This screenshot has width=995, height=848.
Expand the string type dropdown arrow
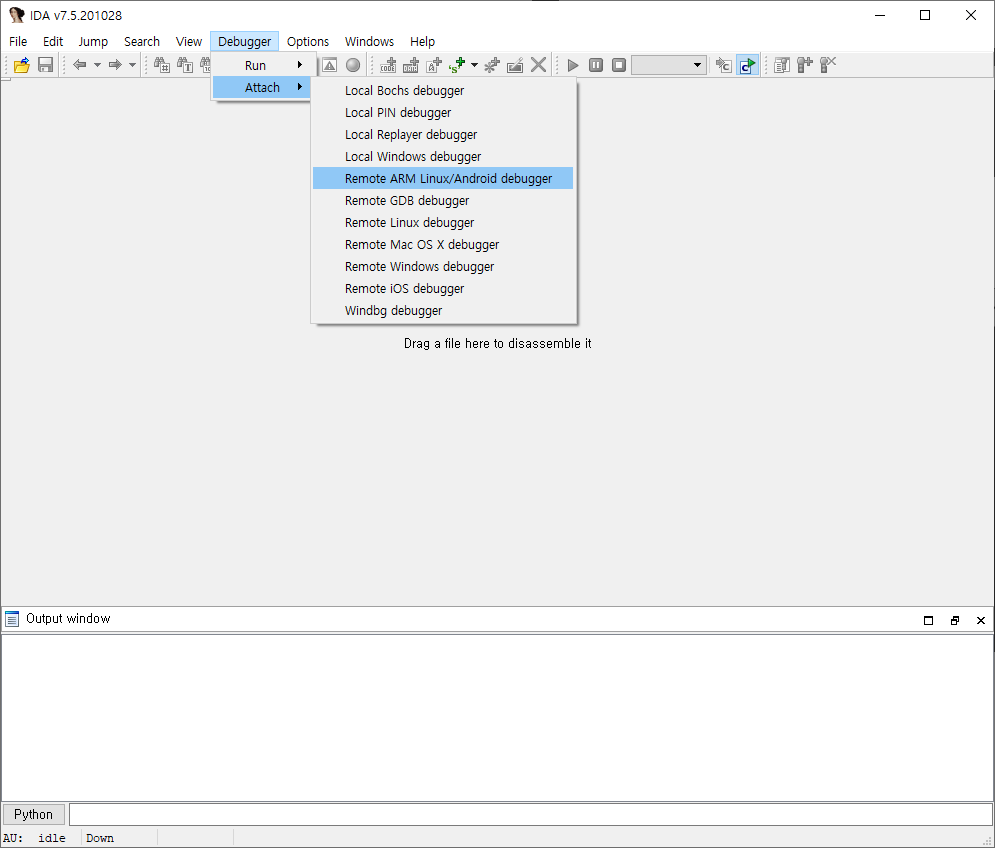tap(474, 65)
